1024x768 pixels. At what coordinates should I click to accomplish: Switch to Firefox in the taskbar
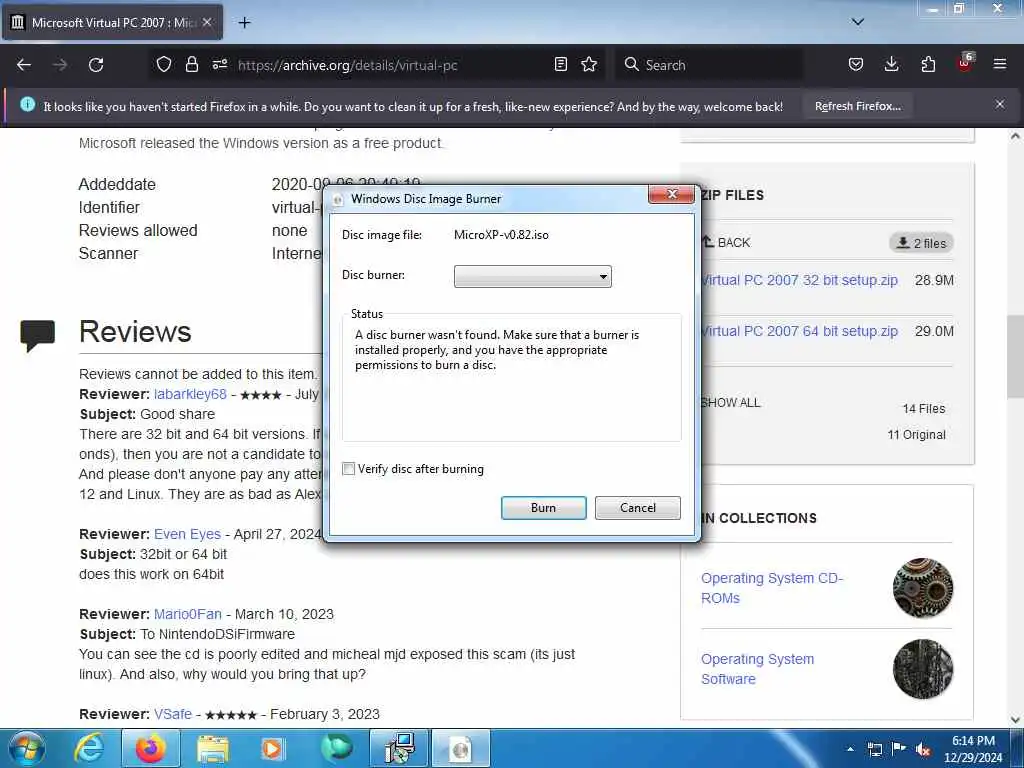(150, 748)
